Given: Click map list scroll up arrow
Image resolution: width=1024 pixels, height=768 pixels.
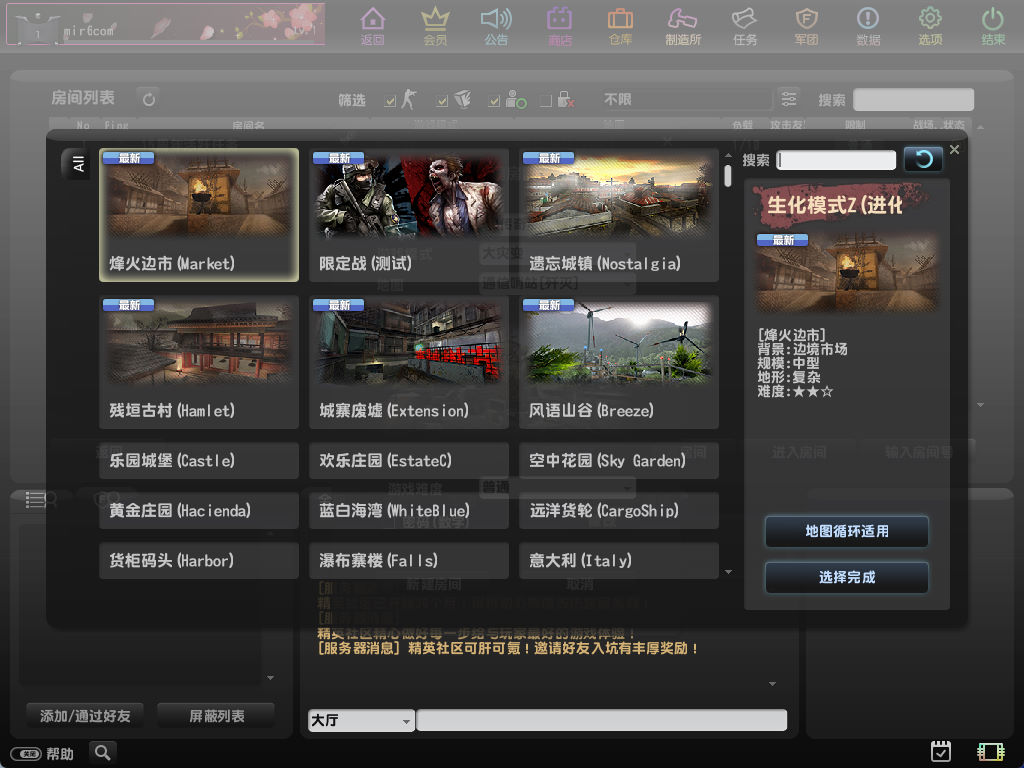Looking at the screenshot, I should point(728,155).
